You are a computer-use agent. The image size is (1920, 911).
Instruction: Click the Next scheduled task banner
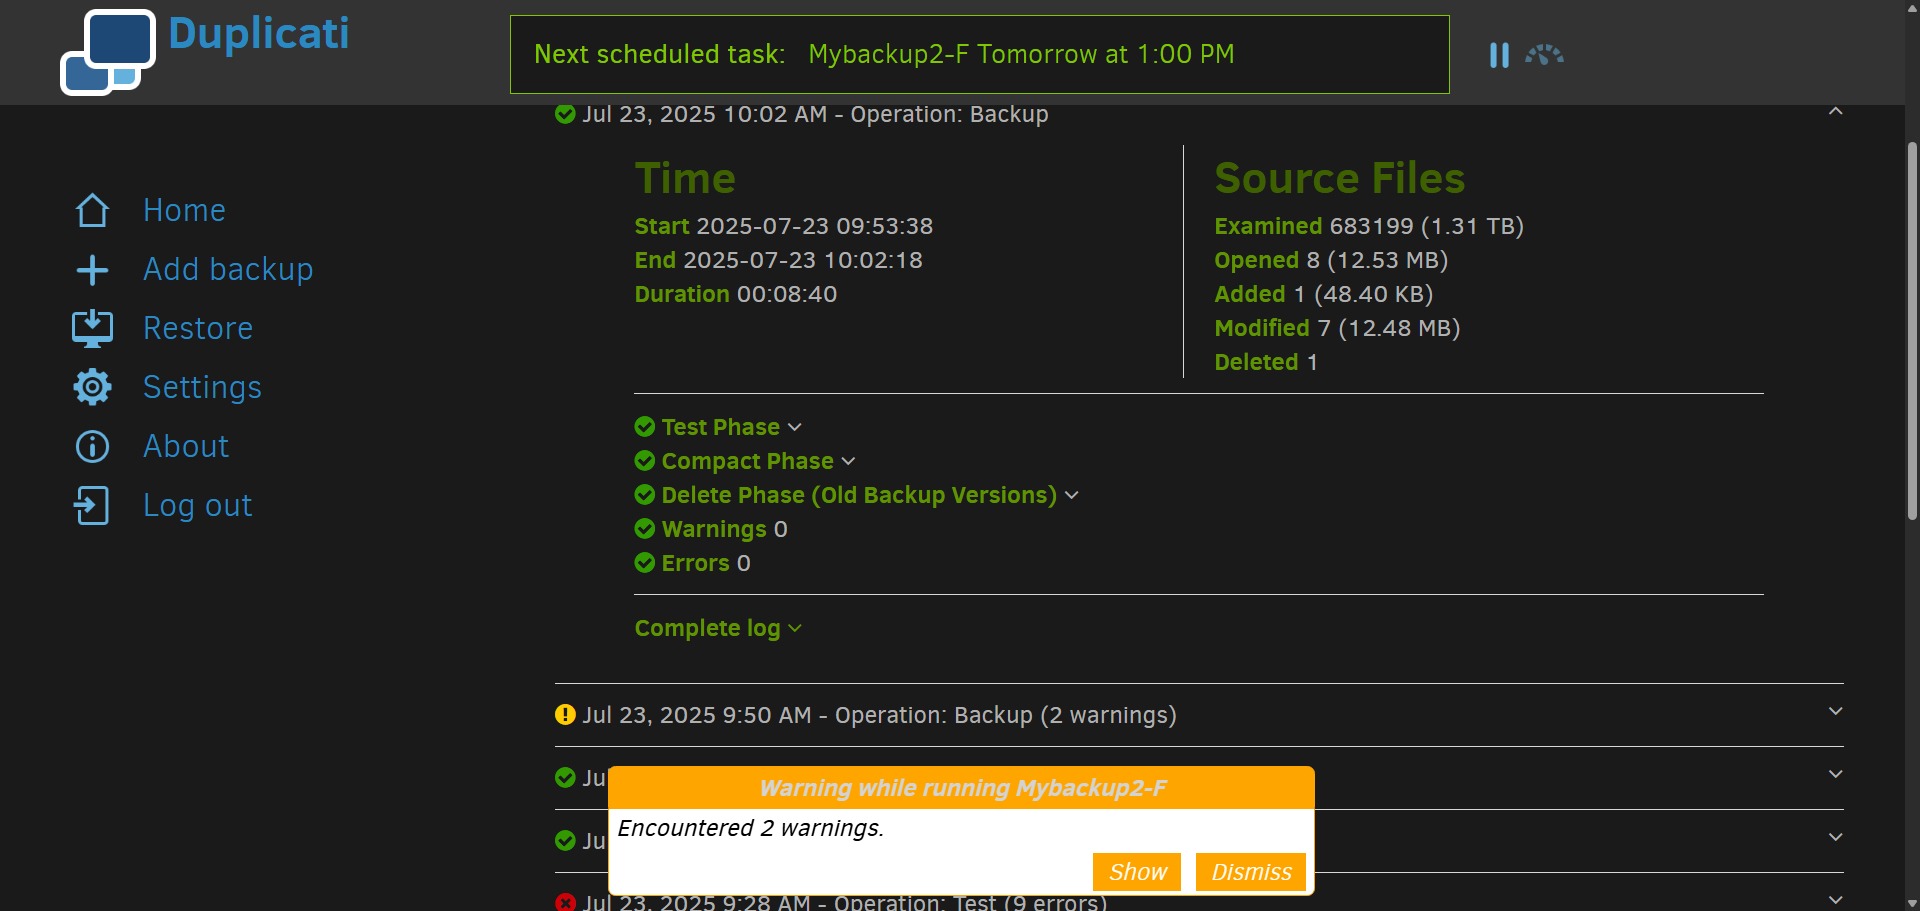click(979, 54)
